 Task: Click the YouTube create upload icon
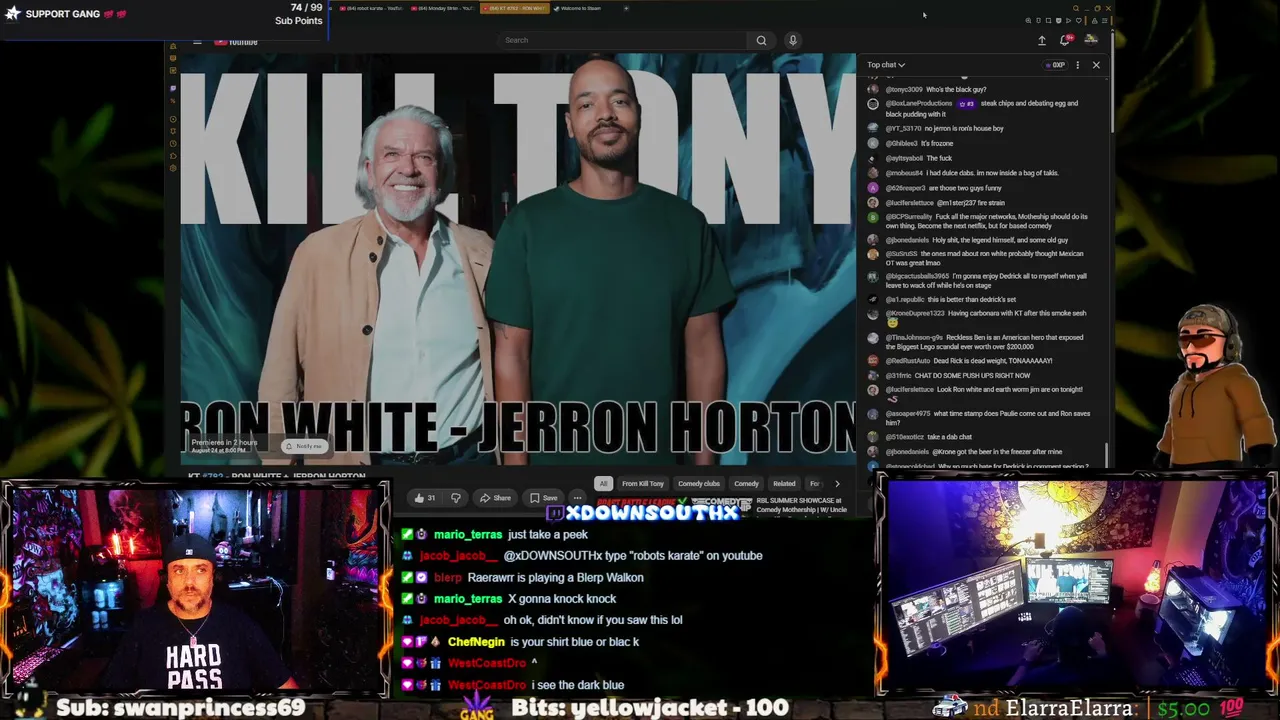[x=1042, y=40]
